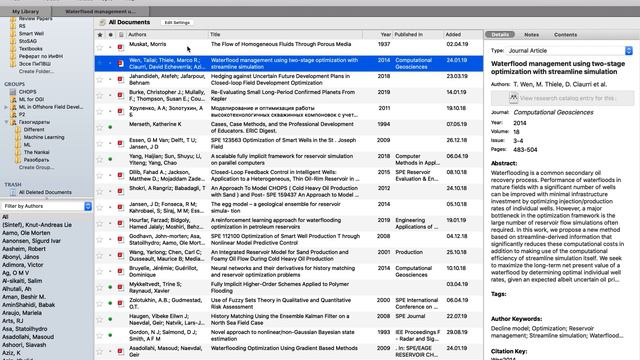Select the CHOPS group icon

[13, 92]
